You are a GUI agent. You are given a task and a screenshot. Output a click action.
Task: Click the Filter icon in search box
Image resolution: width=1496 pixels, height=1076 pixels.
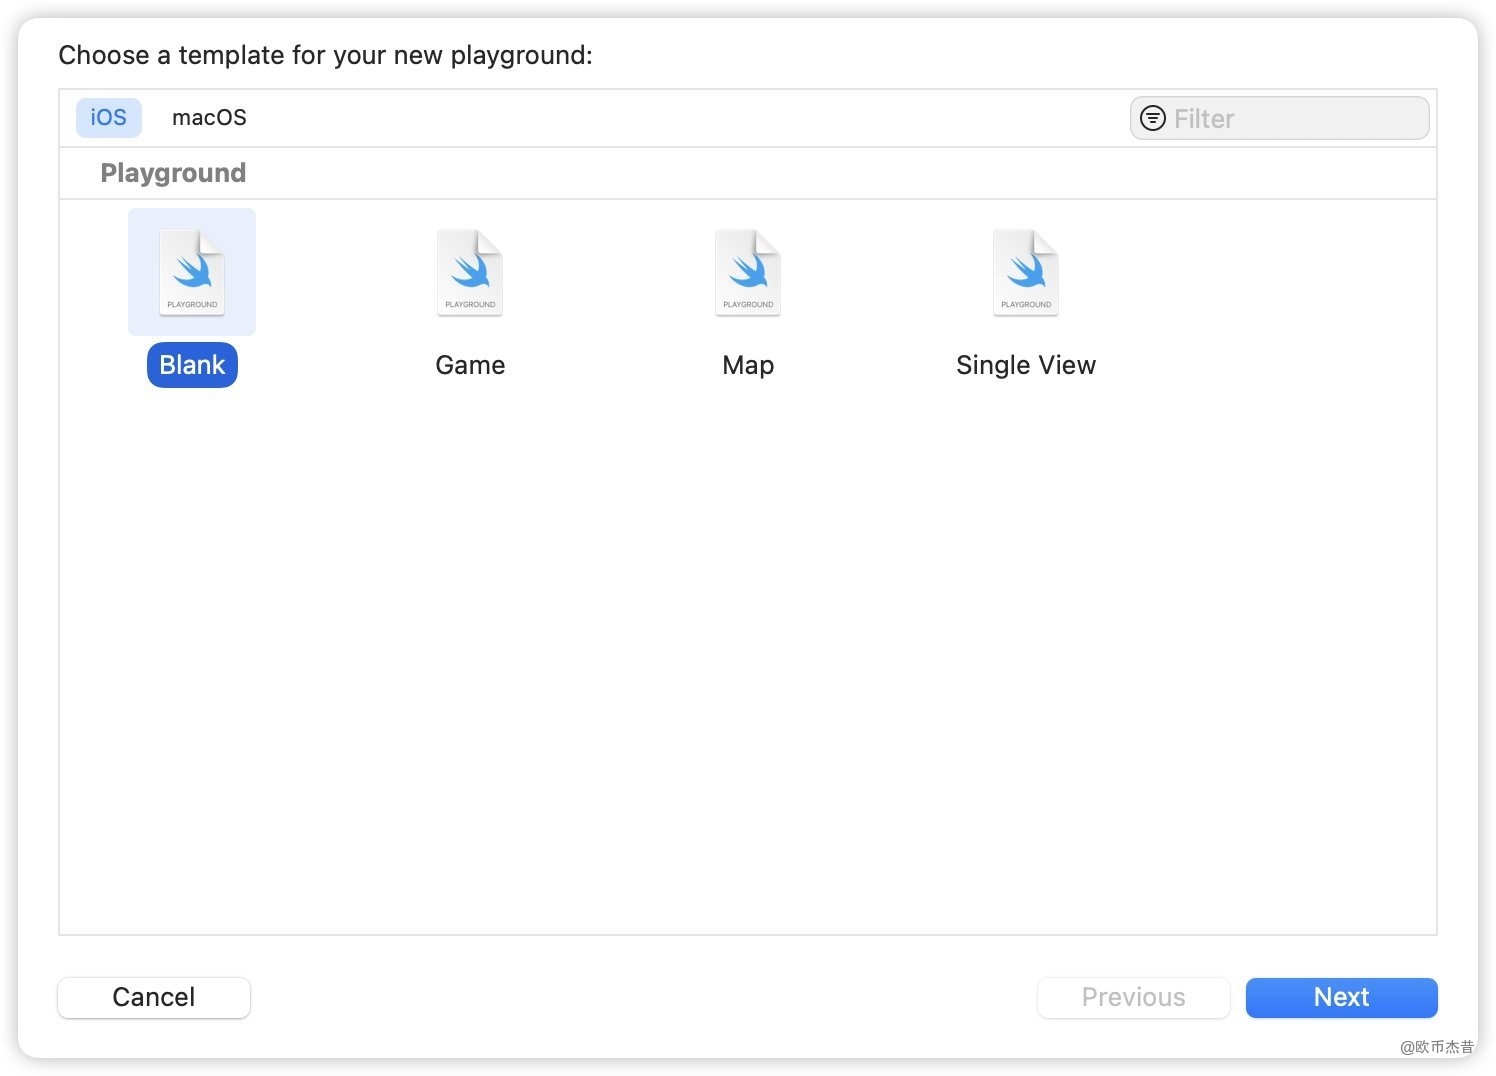1153,118
